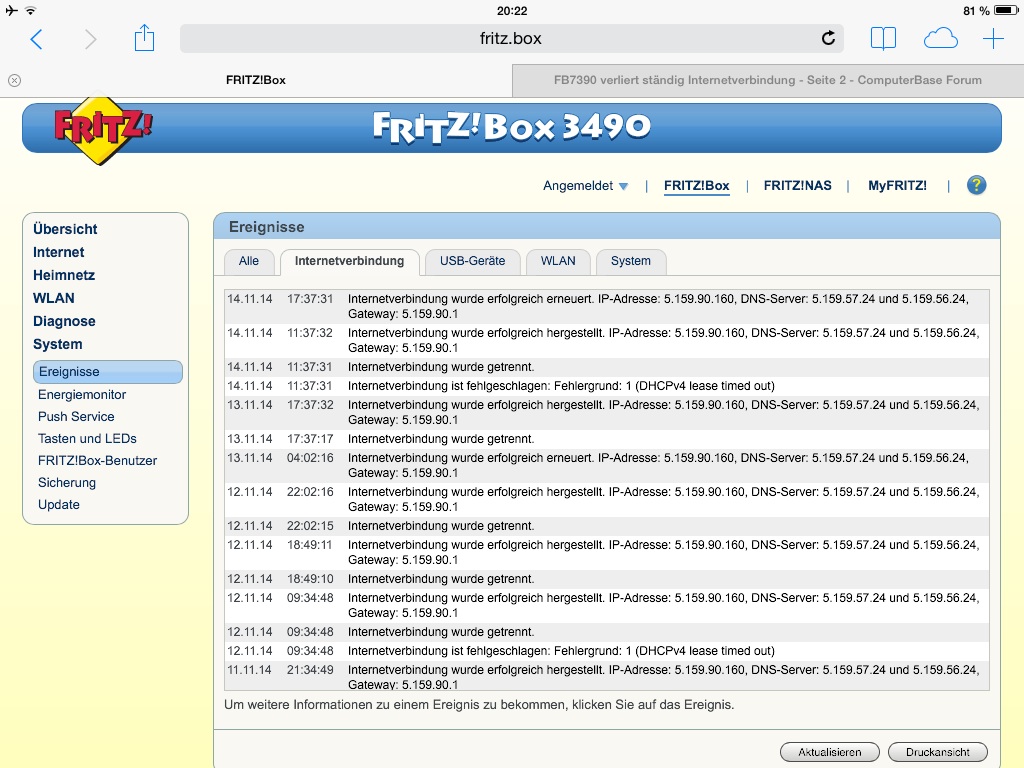Select the 14.11.14 11:37:32 event entry
Image resolution: width=1024 pixels, height=768 pixels.
pyautogui.click(x=607, y=340)
